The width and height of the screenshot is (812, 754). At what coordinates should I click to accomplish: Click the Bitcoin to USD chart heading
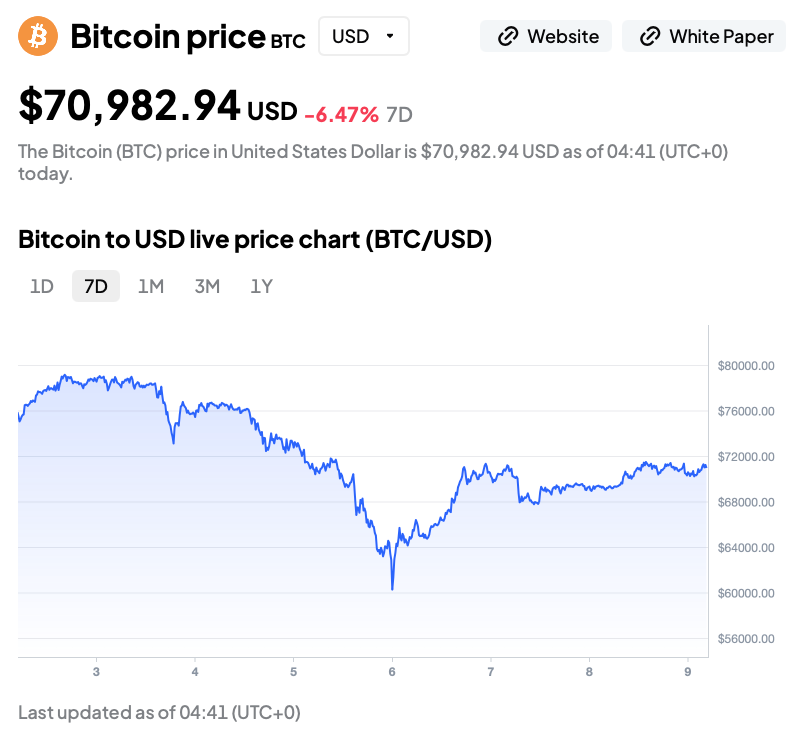[255, 240]
